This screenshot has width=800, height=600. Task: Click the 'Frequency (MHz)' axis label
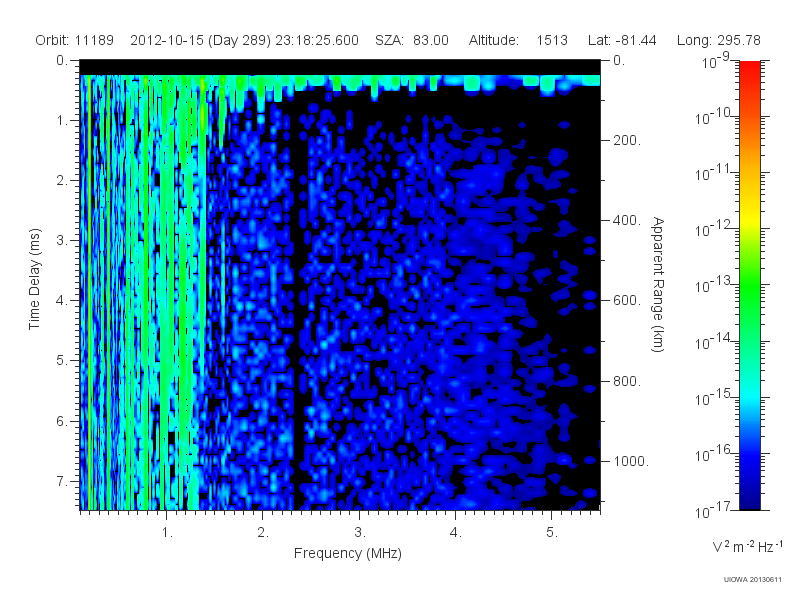(x=348, y=553)
